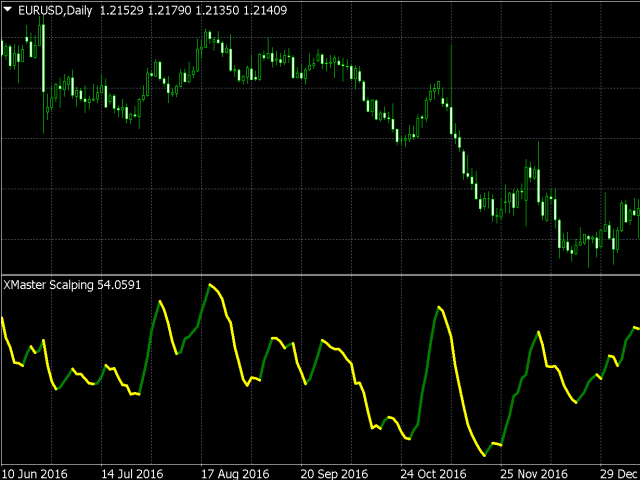Click the 14 Jul 2016 date label
The height and width of the screenshot is (480, 640).
[131, 473]
